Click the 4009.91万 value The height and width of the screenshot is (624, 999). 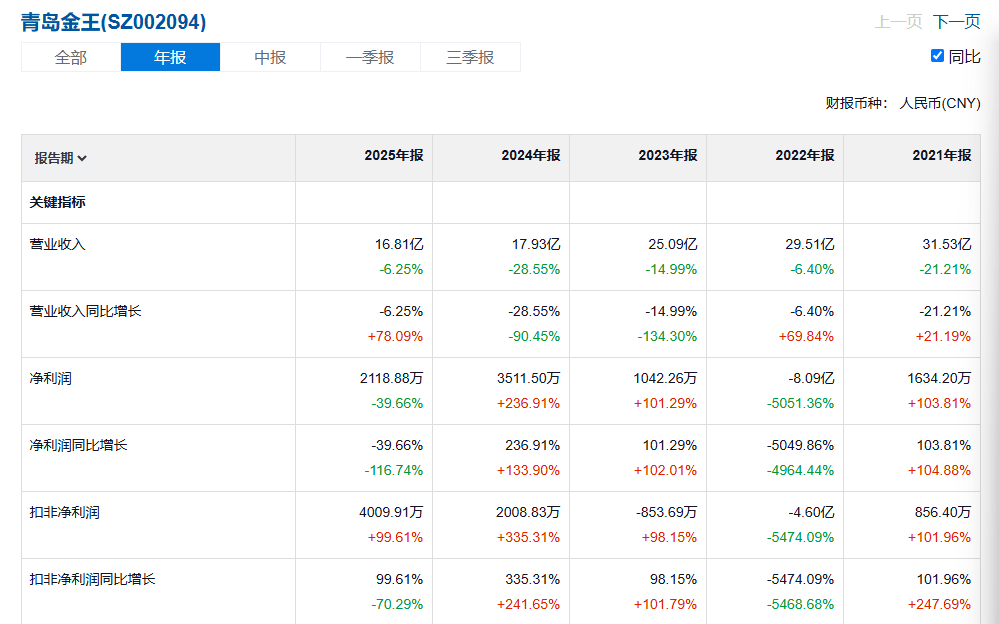[391, 512]
